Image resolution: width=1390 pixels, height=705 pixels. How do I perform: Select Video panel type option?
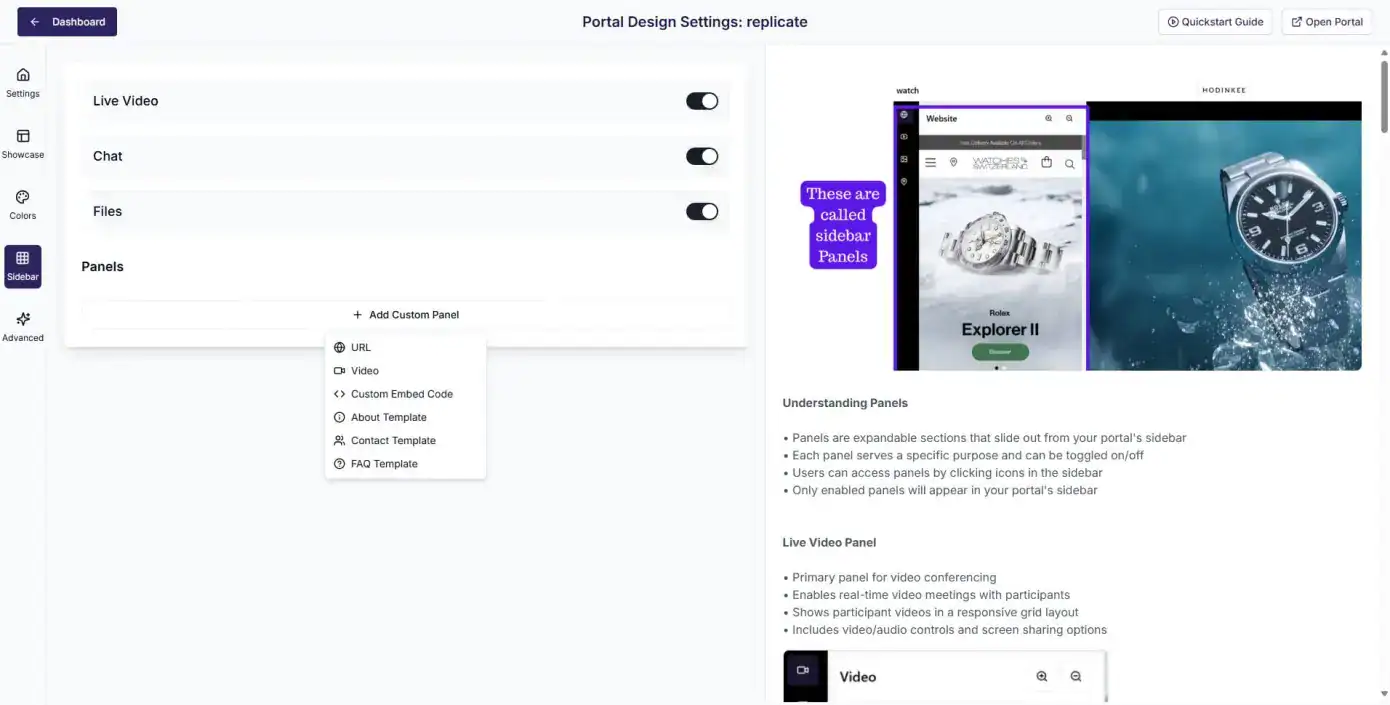tap(365, 371)
